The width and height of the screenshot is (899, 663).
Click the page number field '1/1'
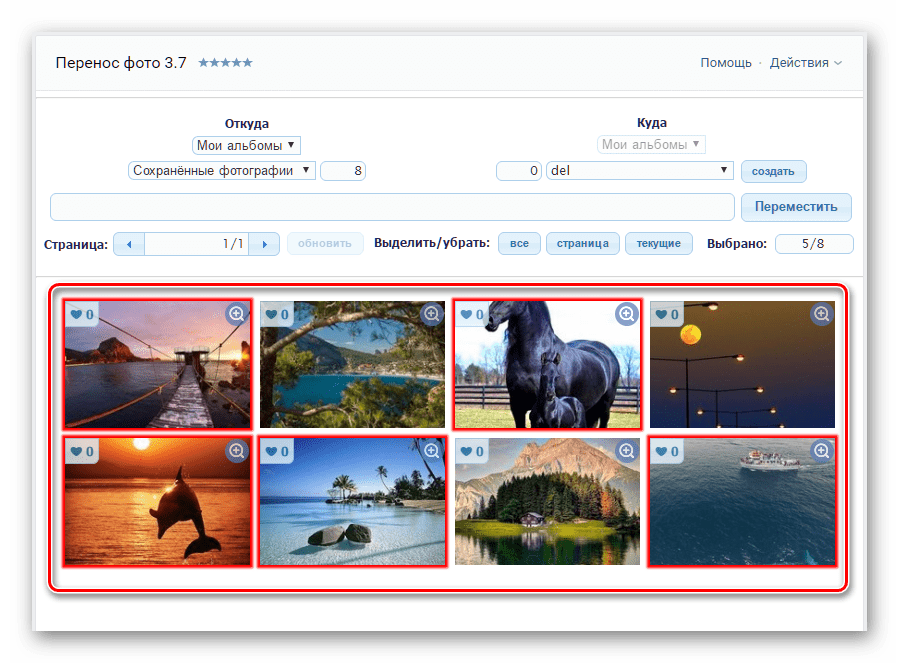click(x=197, y=244)
